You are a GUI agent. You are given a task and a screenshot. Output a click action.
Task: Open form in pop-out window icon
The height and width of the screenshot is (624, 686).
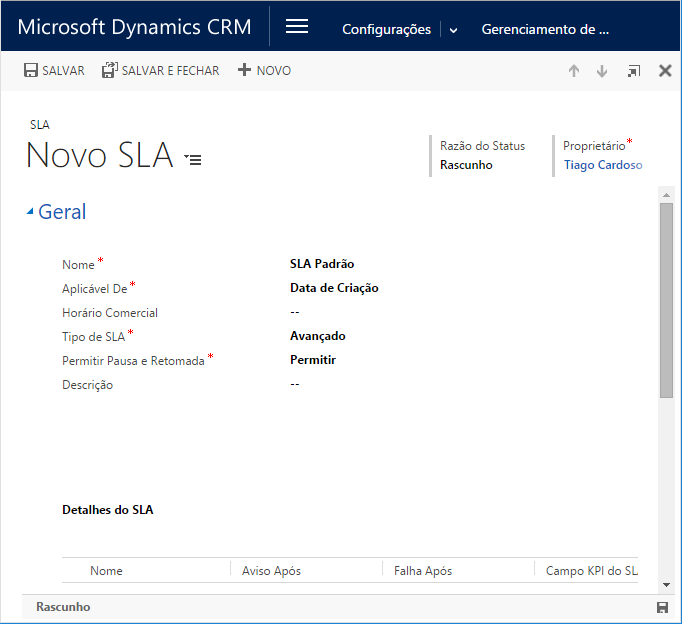(x=633, y=71)
